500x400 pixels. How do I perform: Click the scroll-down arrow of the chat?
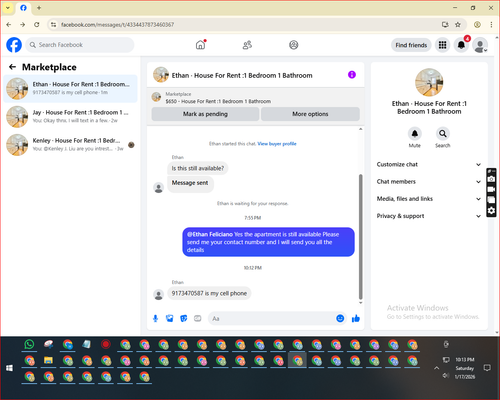tap(360, 303)
